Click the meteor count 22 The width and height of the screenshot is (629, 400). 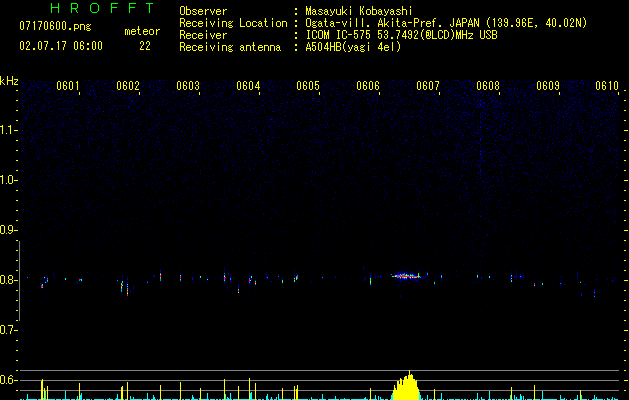pyautogui.click(x=145, y=46)
